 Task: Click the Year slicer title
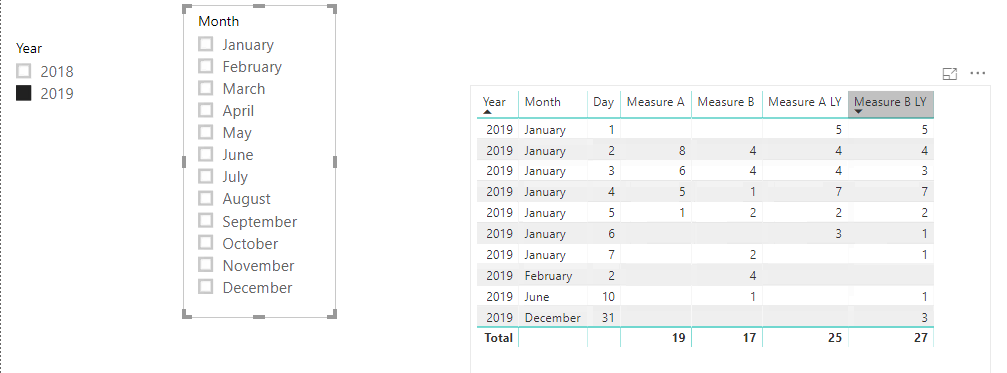coord(29,48)
